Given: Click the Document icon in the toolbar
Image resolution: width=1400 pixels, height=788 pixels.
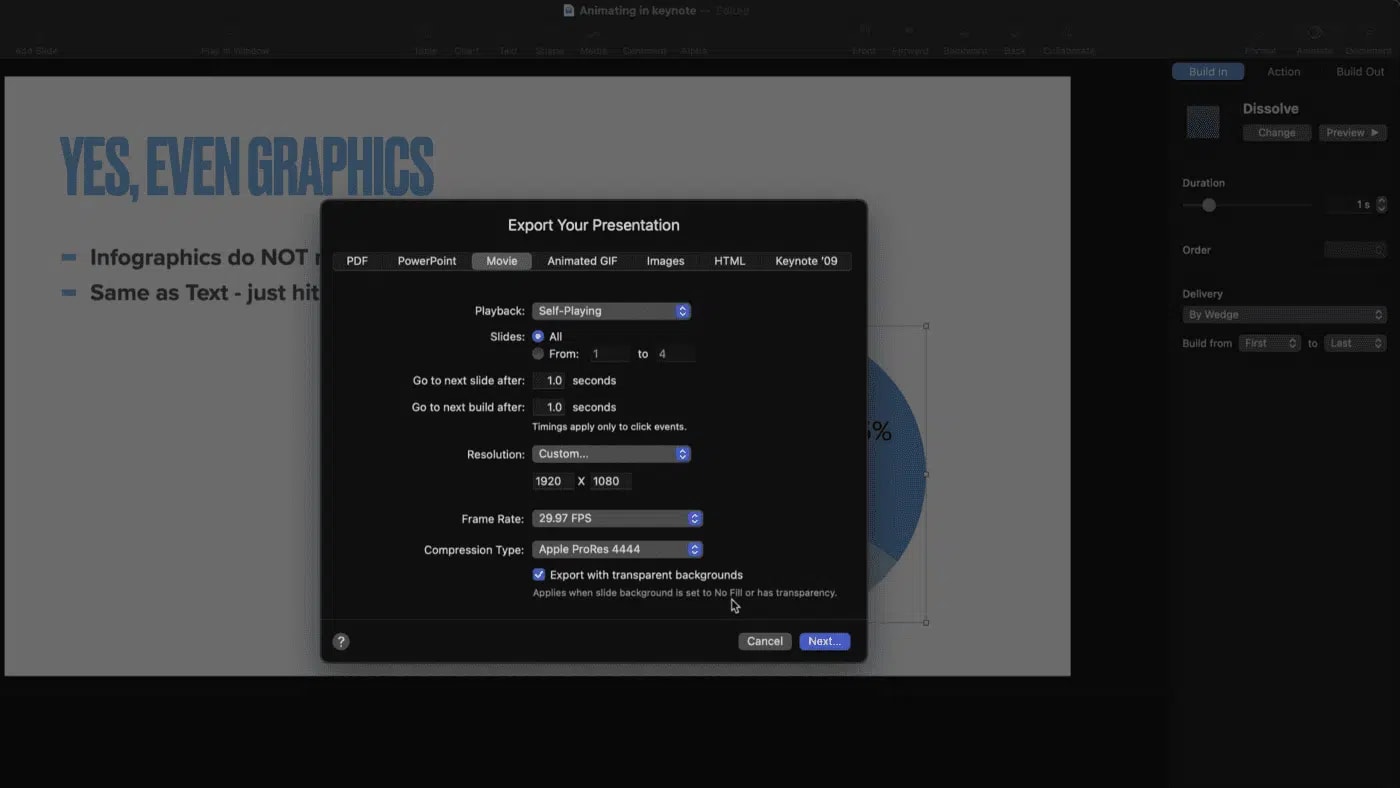Looking at the screenshot, I should (x=1367, y=38).
